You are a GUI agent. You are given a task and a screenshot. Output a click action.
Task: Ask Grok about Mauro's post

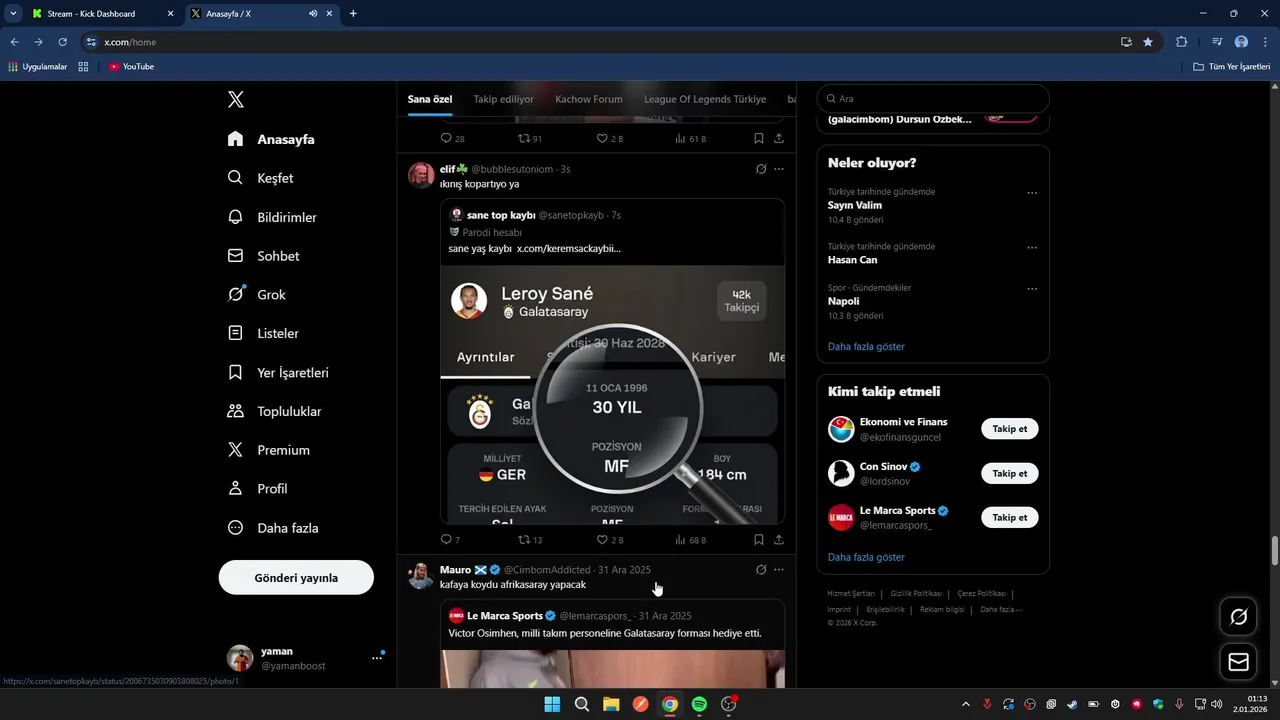761,570
